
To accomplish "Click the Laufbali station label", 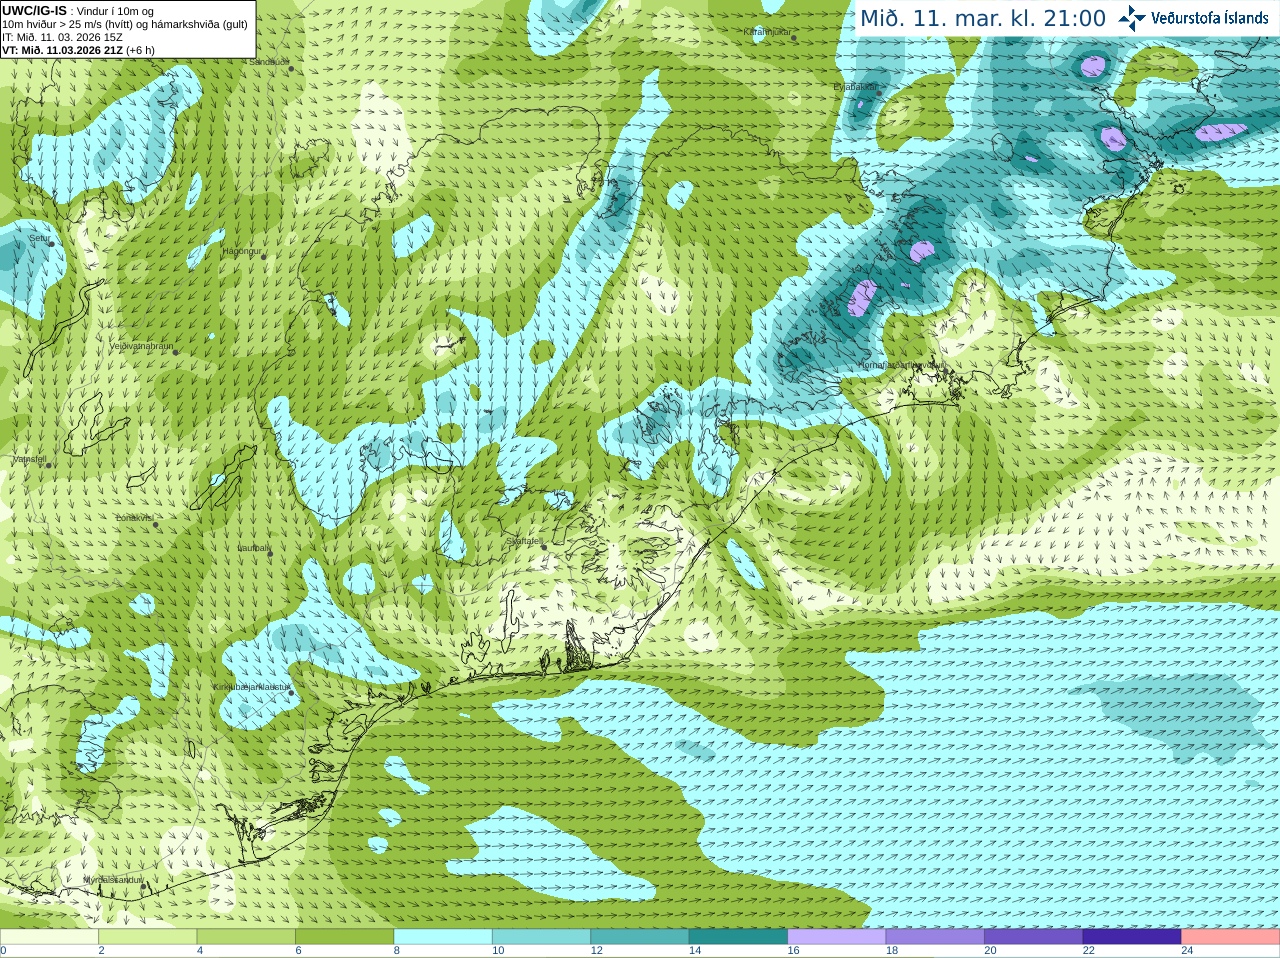I will (254, 548).
